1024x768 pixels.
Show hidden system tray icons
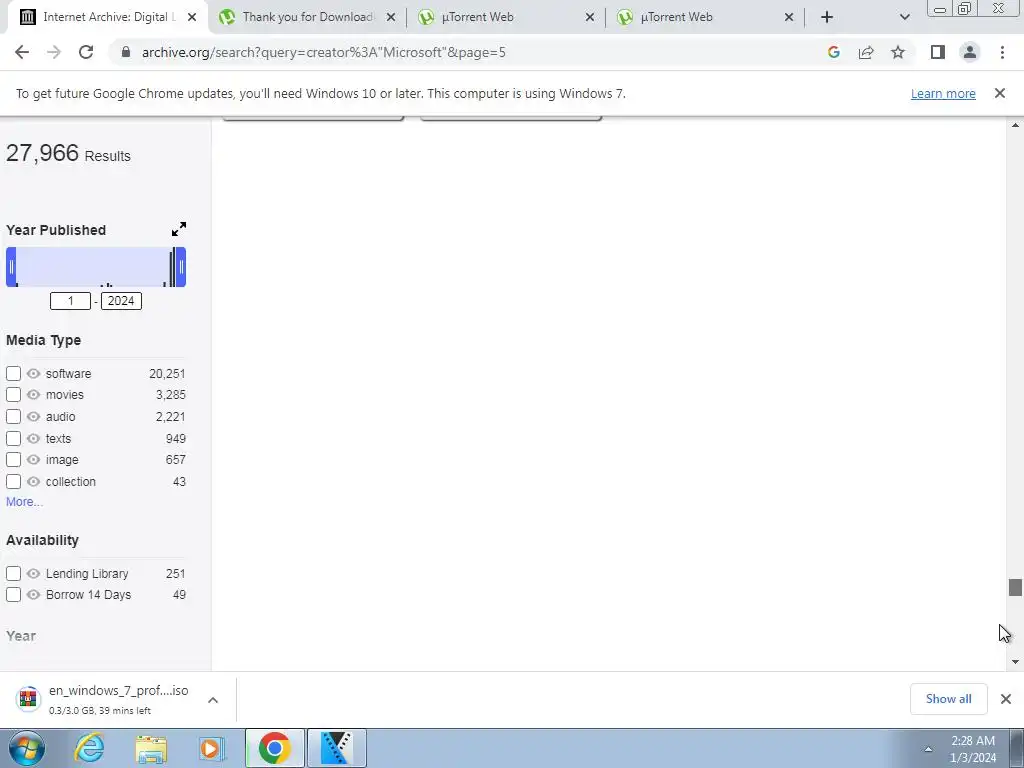(x=928, y=749)
